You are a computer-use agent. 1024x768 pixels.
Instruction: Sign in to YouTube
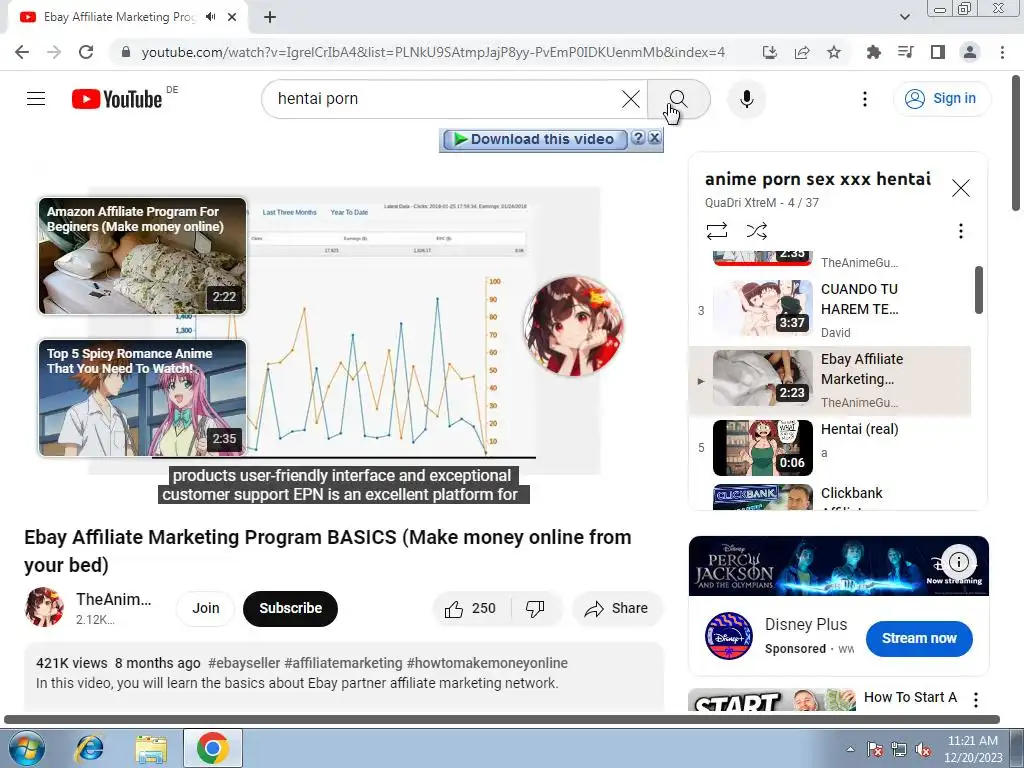(940, 99)
